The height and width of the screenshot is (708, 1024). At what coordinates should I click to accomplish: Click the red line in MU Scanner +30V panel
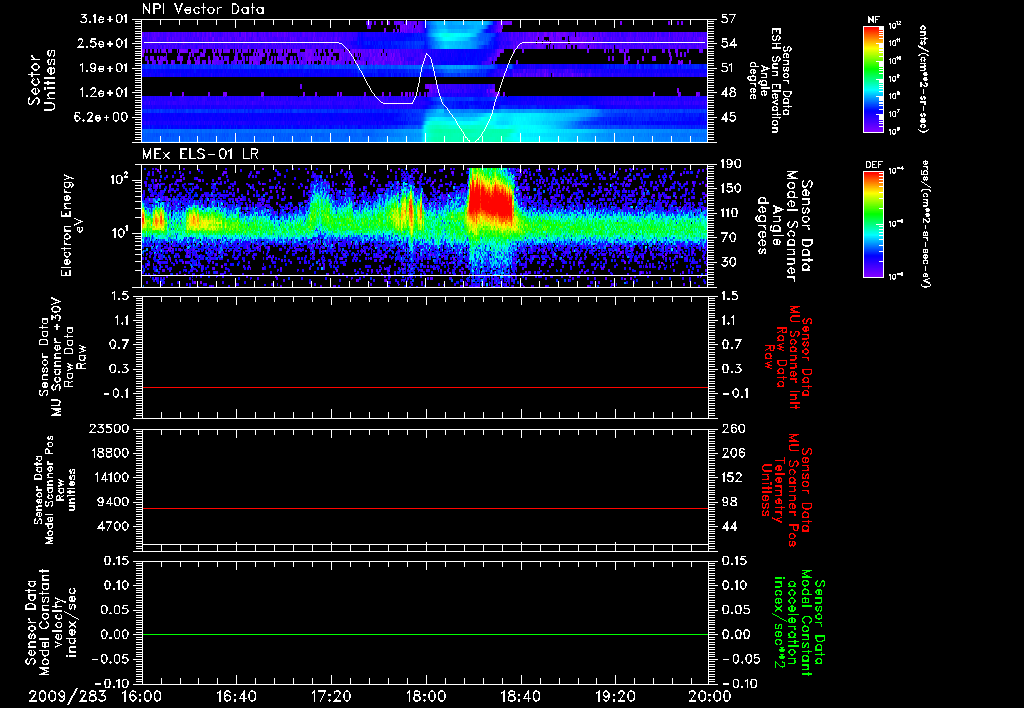(x=425, y=387)
